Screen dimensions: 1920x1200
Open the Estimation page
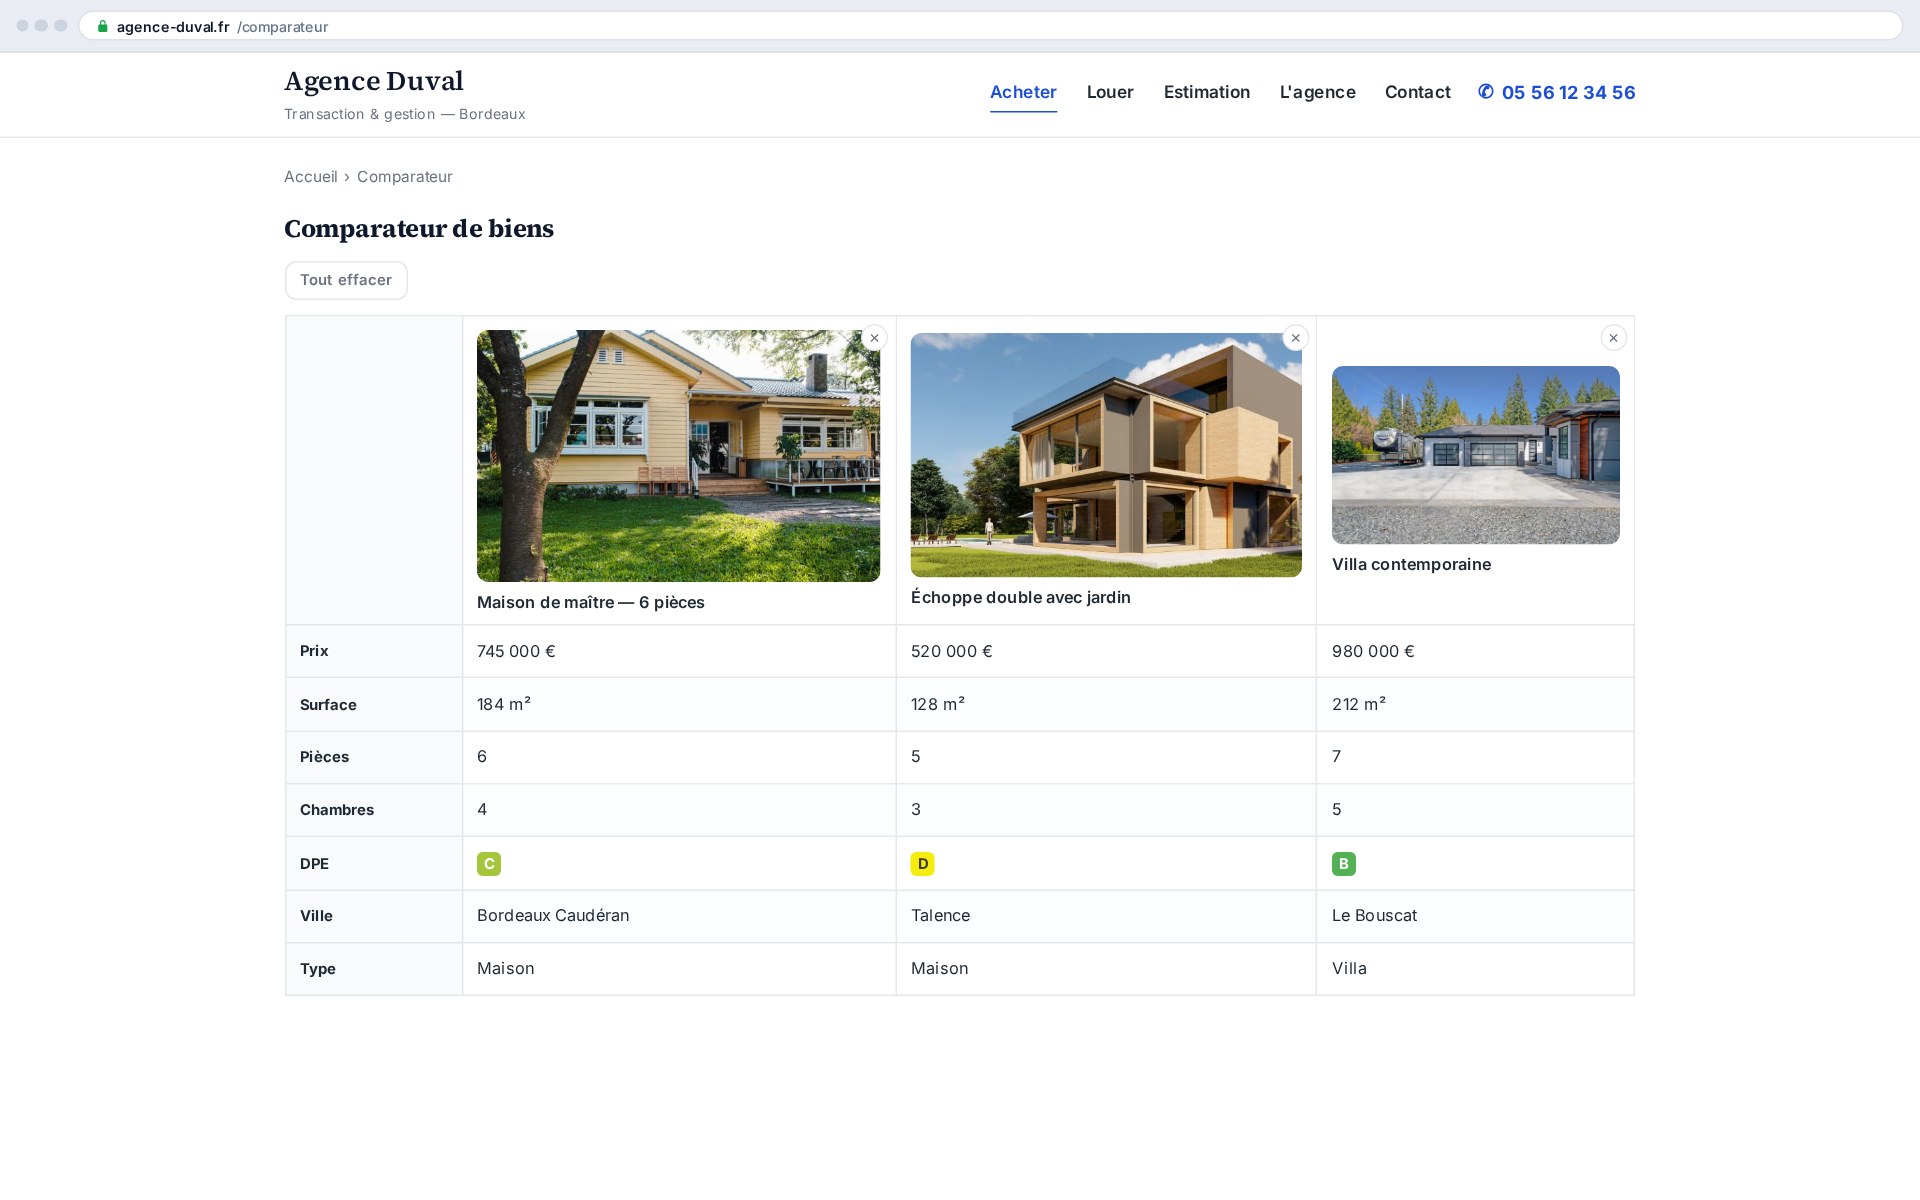coord(1206,92)
